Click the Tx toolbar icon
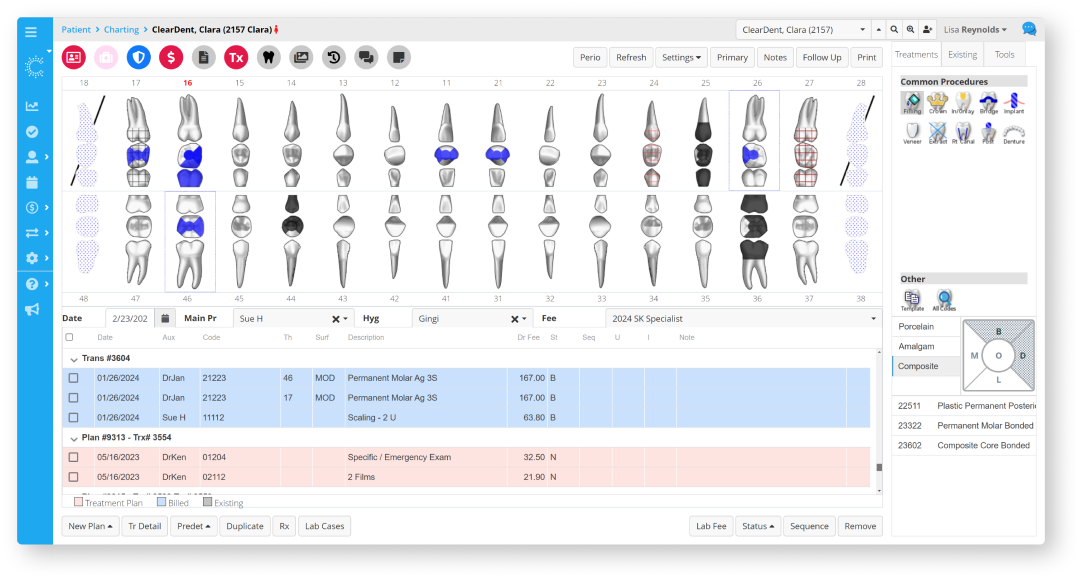 235,57
